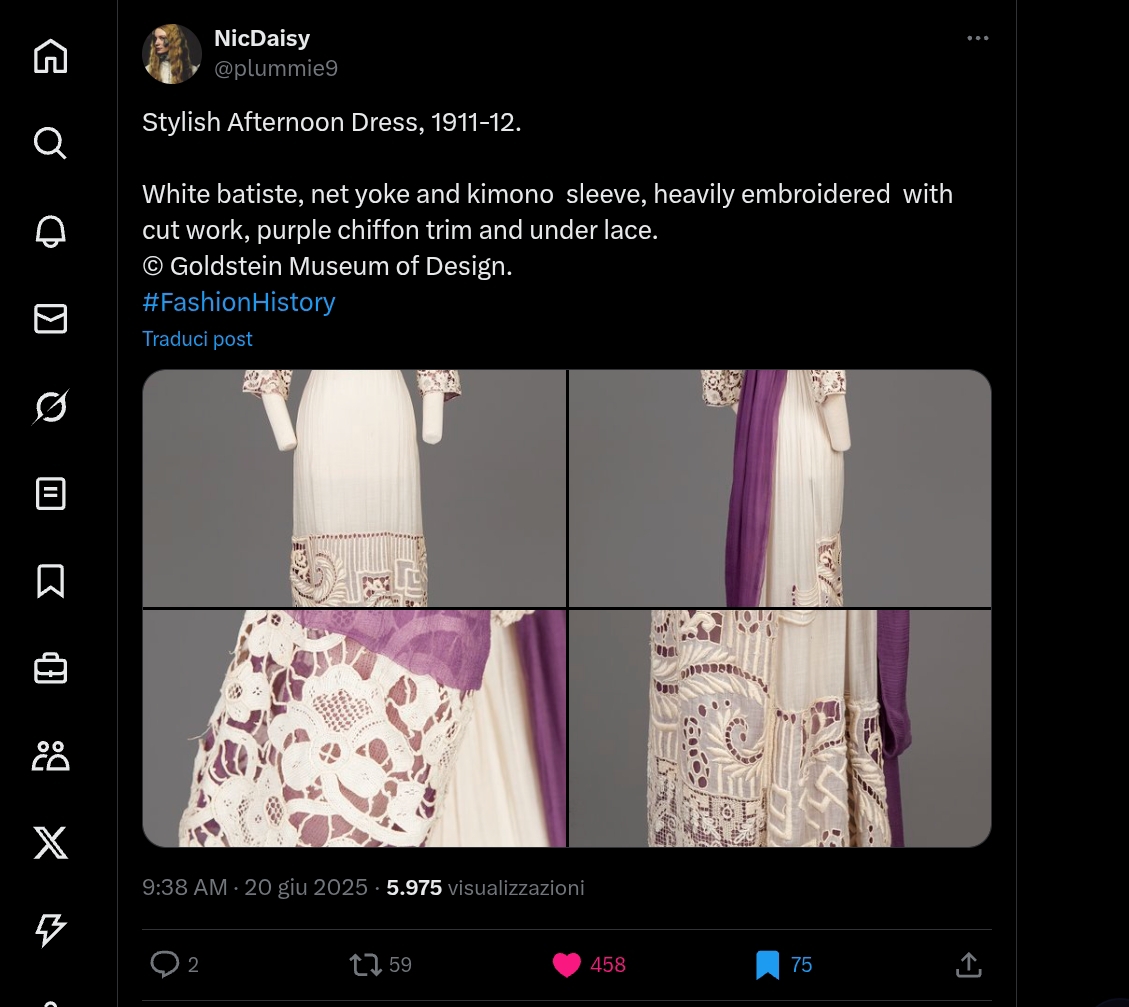The height and width of the screenshot is (1007, 1129).
Task: View NicDaisy's profile avatar
Action: (x=173, y=54)
